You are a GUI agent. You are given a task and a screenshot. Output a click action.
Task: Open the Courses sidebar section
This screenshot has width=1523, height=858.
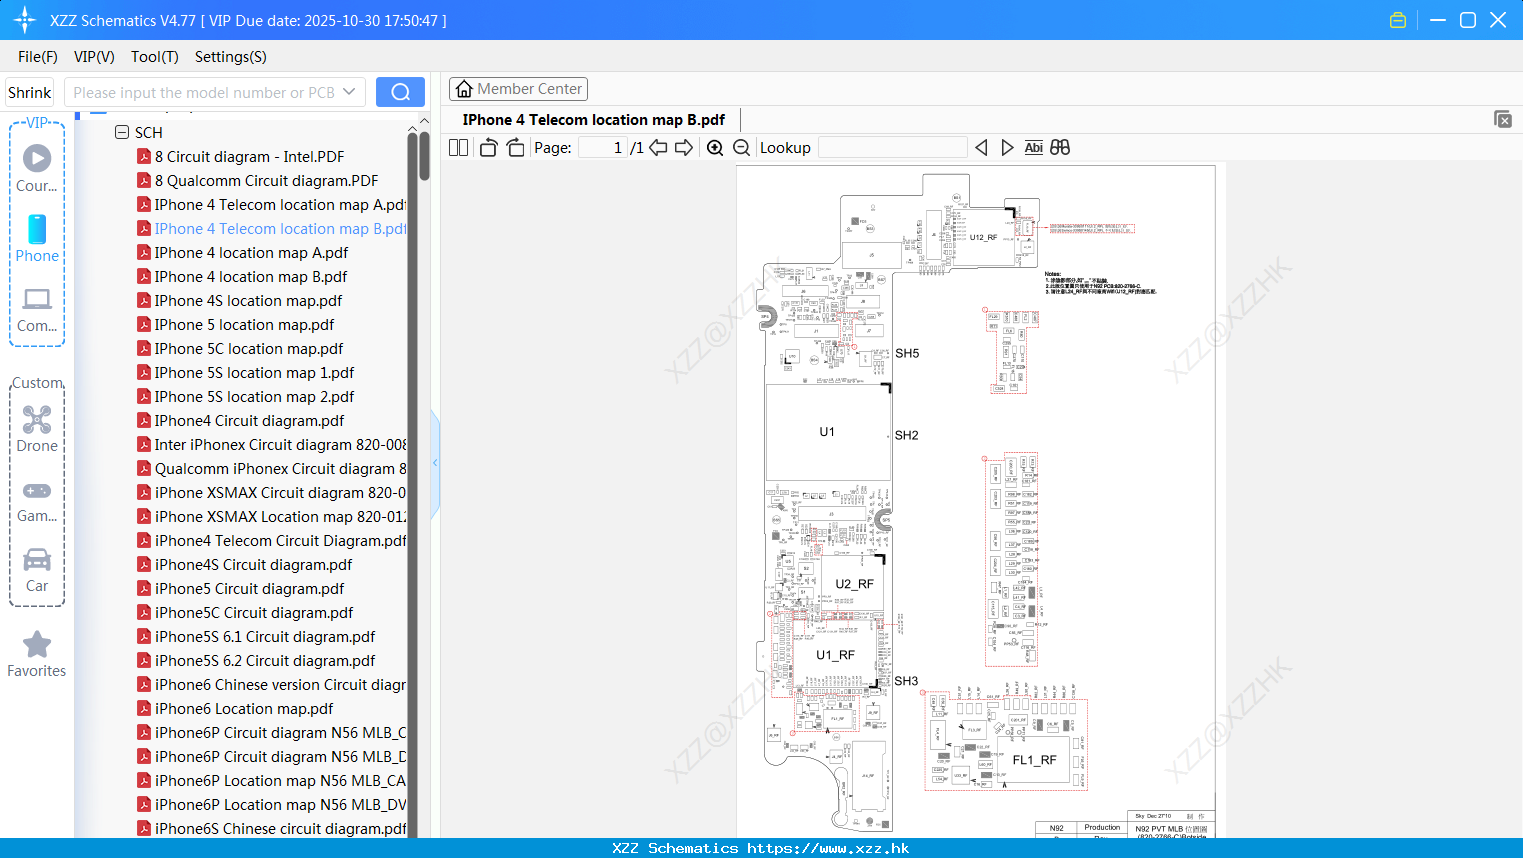[37, 169]
